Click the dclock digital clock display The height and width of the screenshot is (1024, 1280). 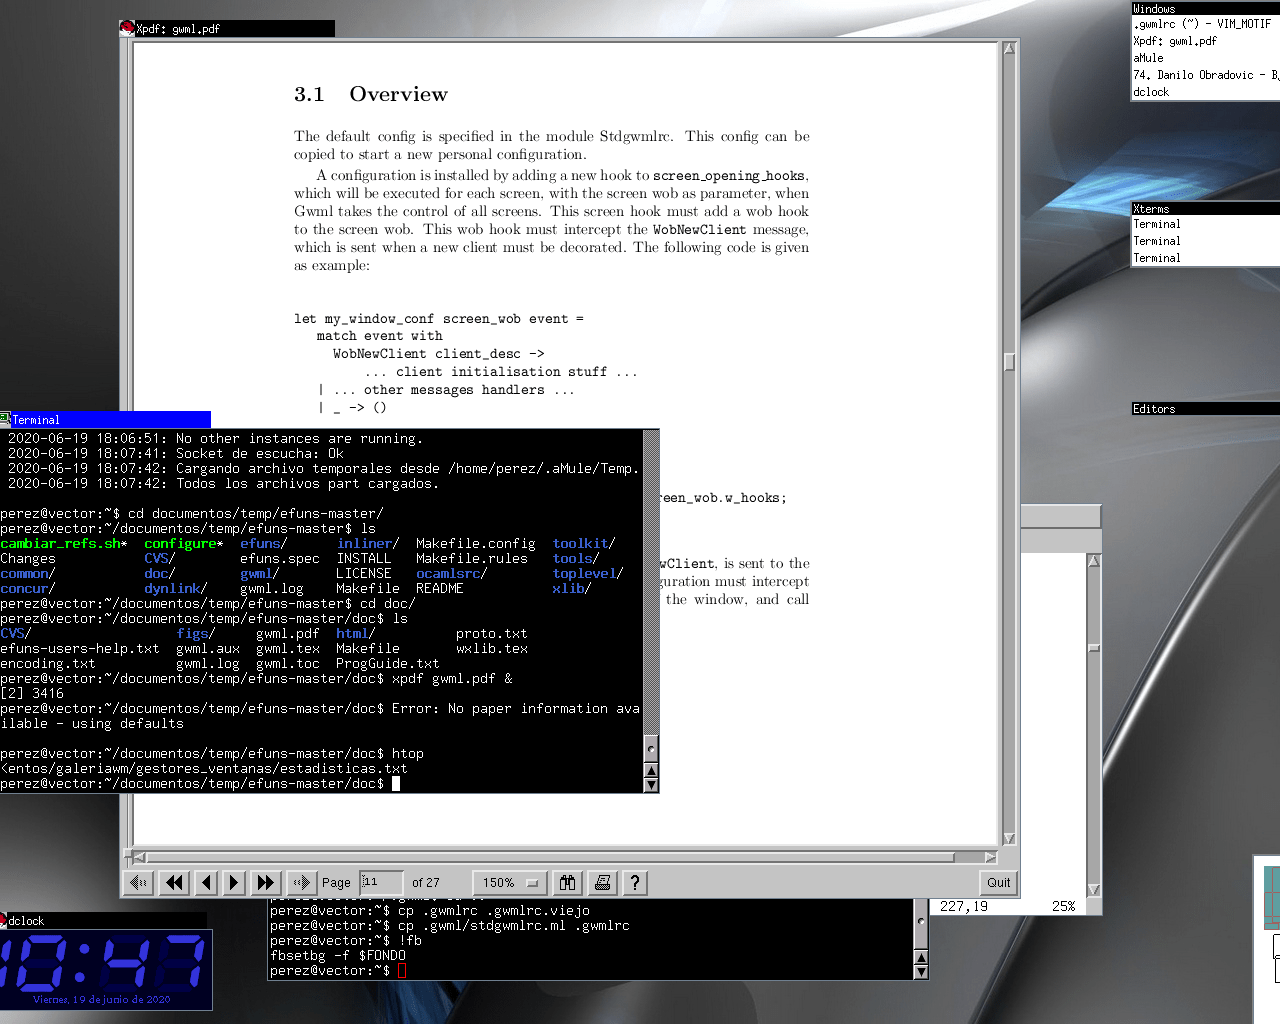tap(105, 962)
